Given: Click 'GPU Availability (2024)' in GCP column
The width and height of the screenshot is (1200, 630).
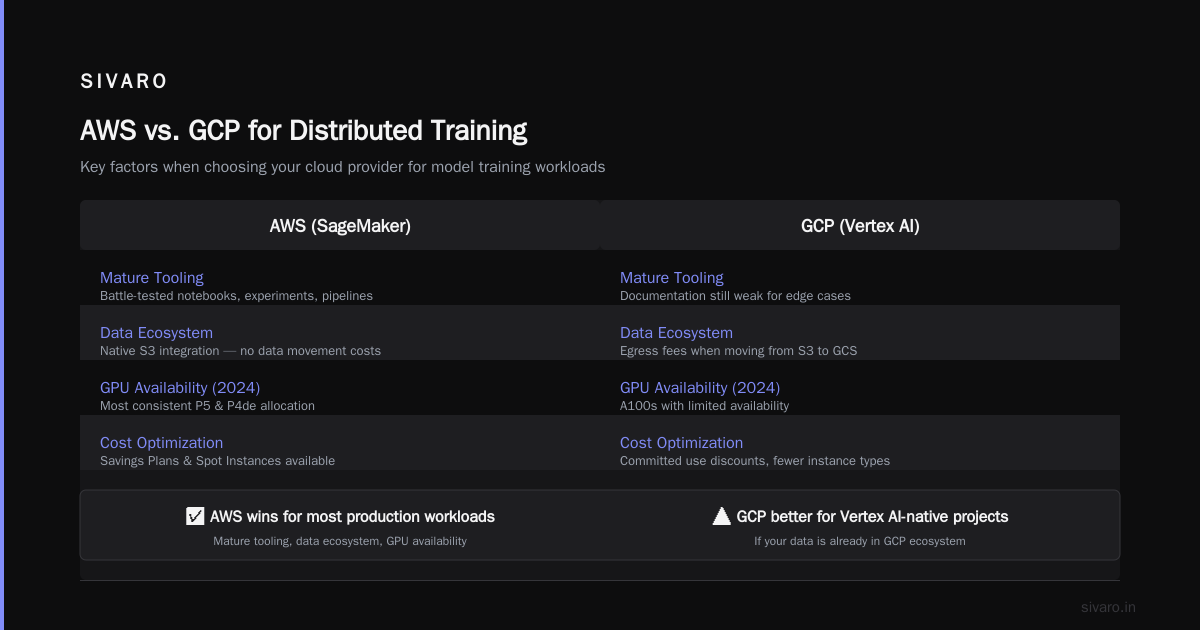Looking at the screenshot, I should coord(700,388).
